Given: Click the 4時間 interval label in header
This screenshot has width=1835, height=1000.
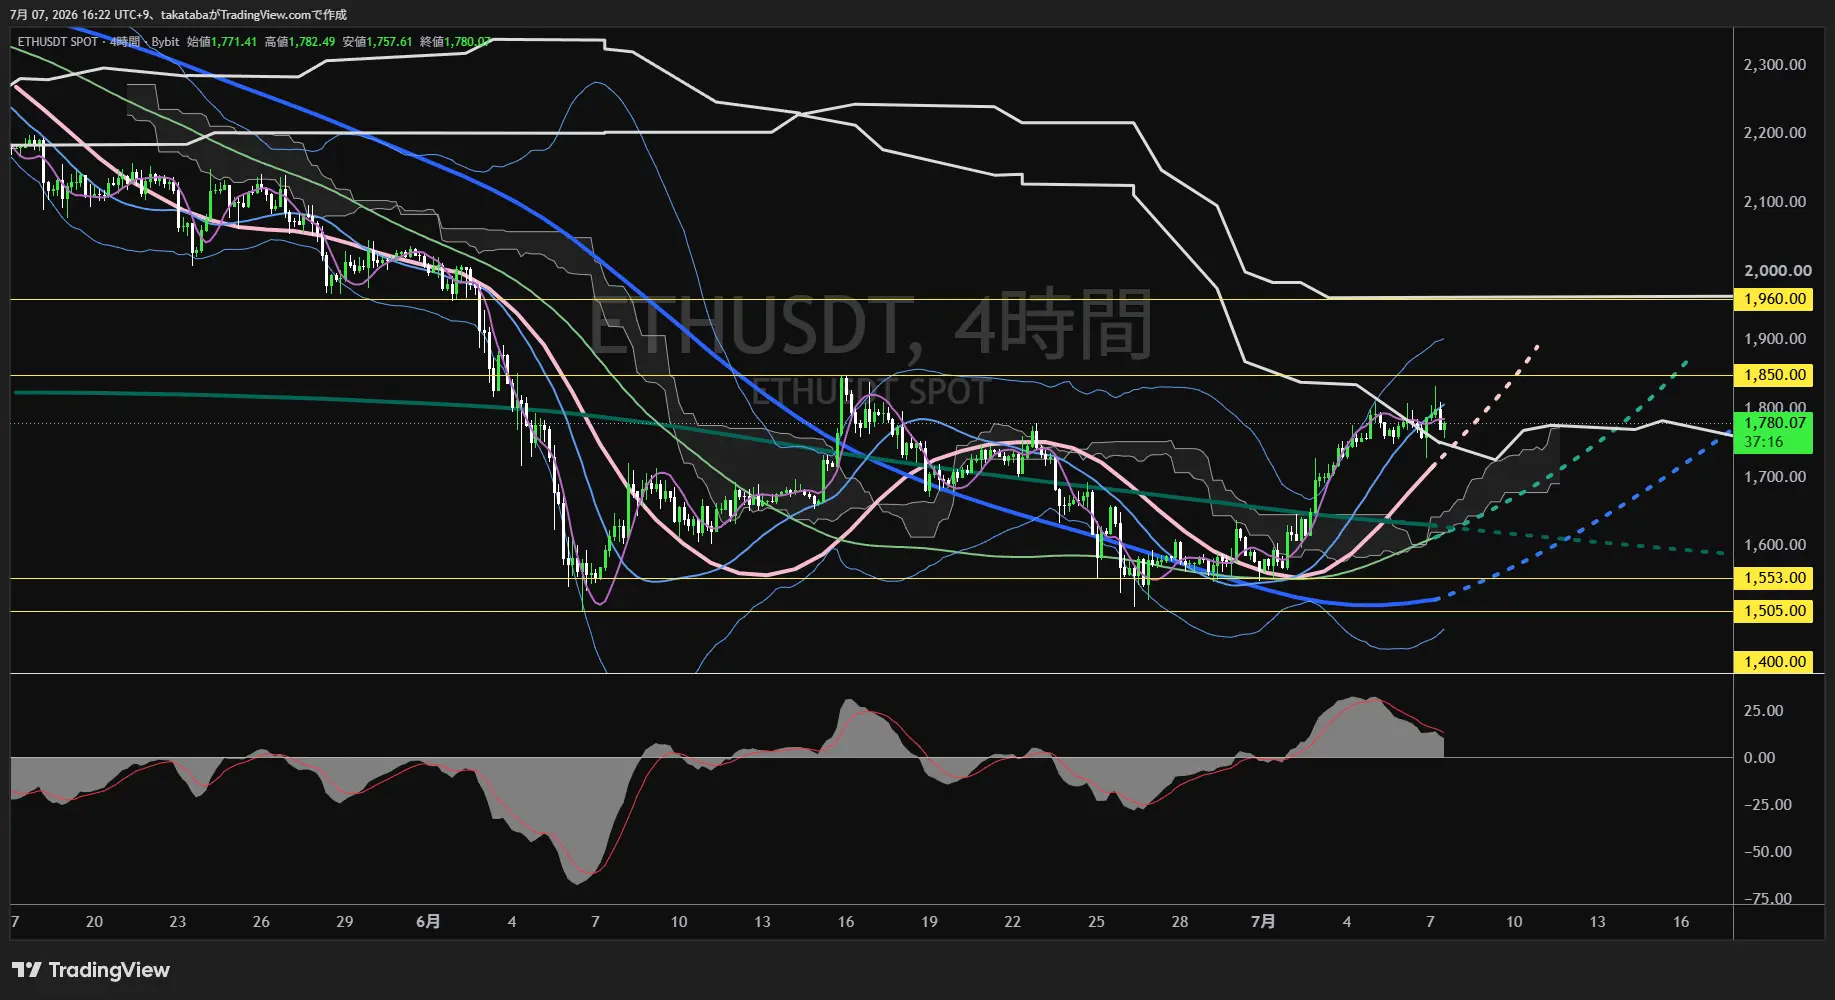Looking at the screenshot, I should (x=125, y=42).
